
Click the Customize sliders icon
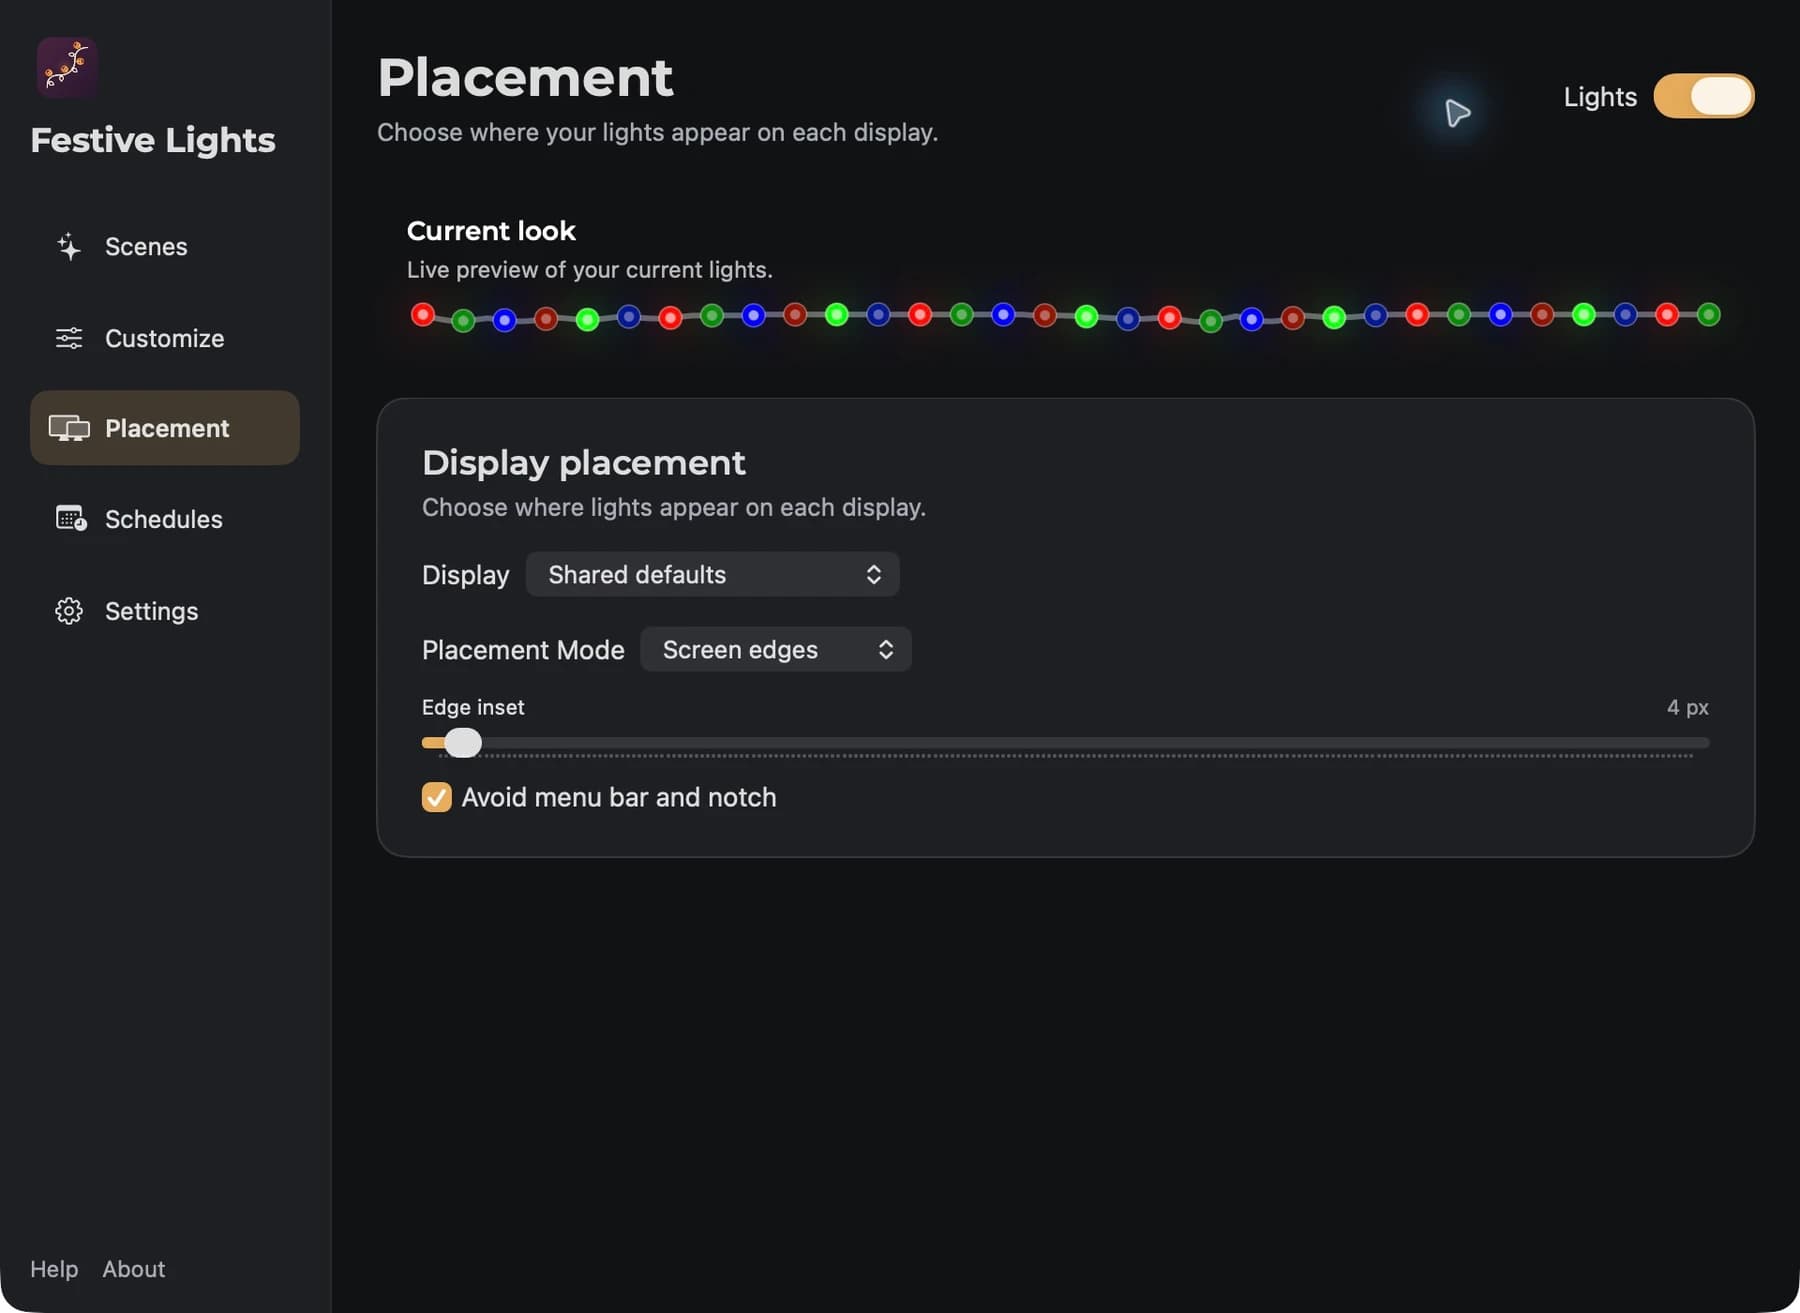pos(69,338)
